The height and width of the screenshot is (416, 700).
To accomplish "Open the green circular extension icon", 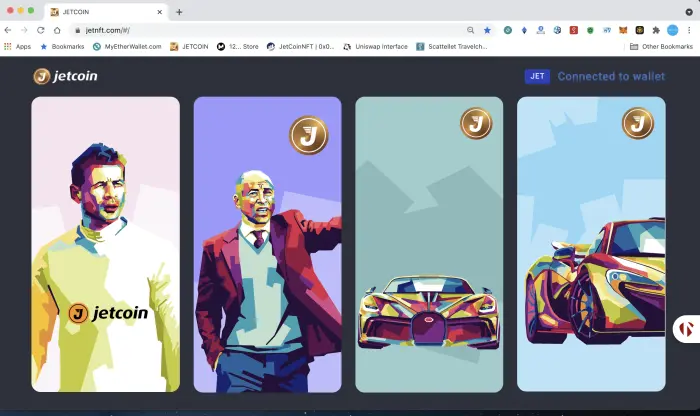I will point(508,30).
